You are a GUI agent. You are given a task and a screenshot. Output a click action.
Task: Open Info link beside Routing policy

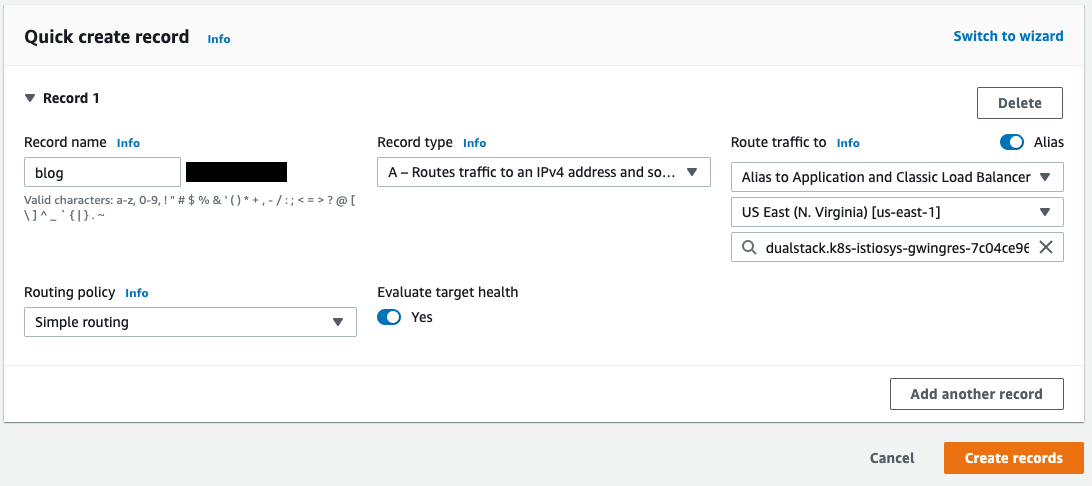(x=136, y=293)
